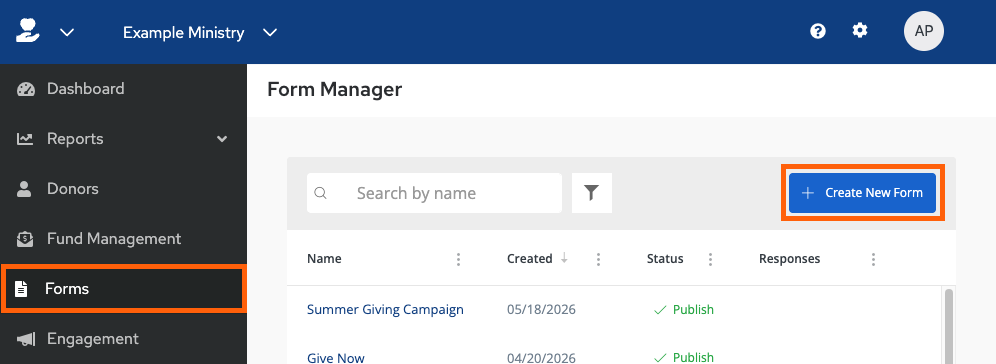Screen dimensions: 996x364
Task: Open settings gear icon
Action: (x=860, y=30)
